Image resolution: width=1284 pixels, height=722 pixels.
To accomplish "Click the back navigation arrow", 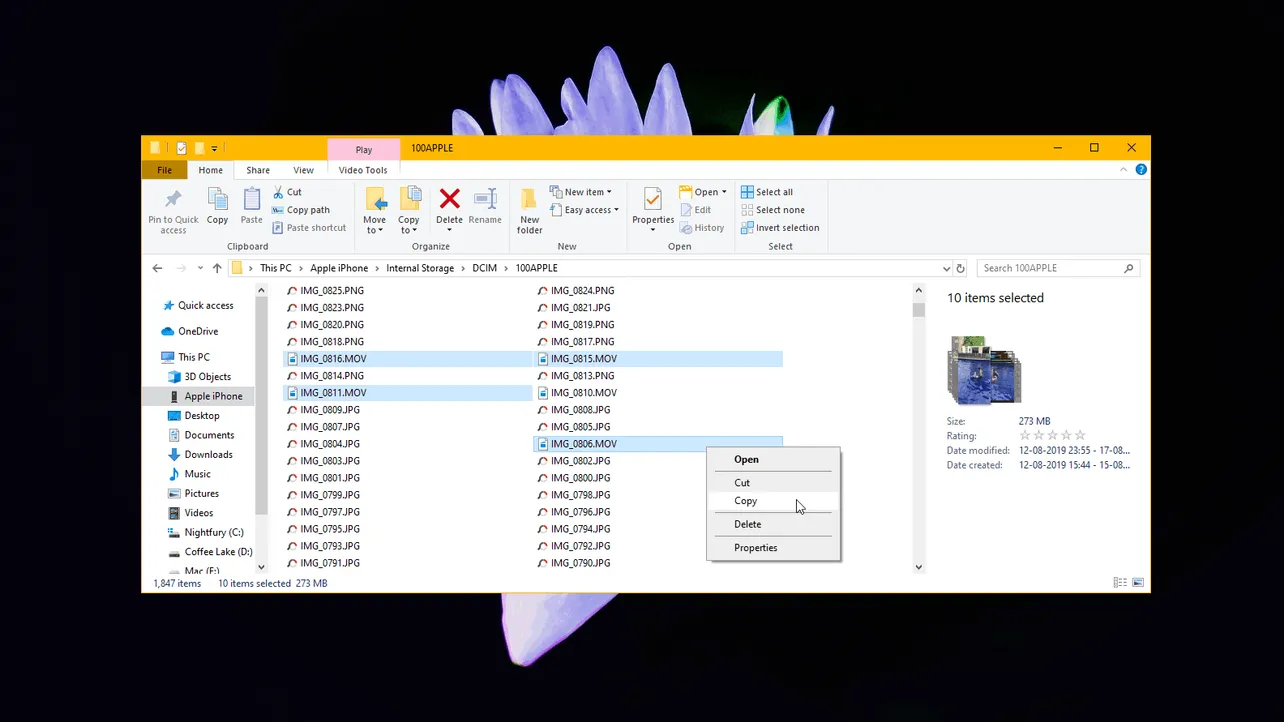I will [x=157, y=268].
